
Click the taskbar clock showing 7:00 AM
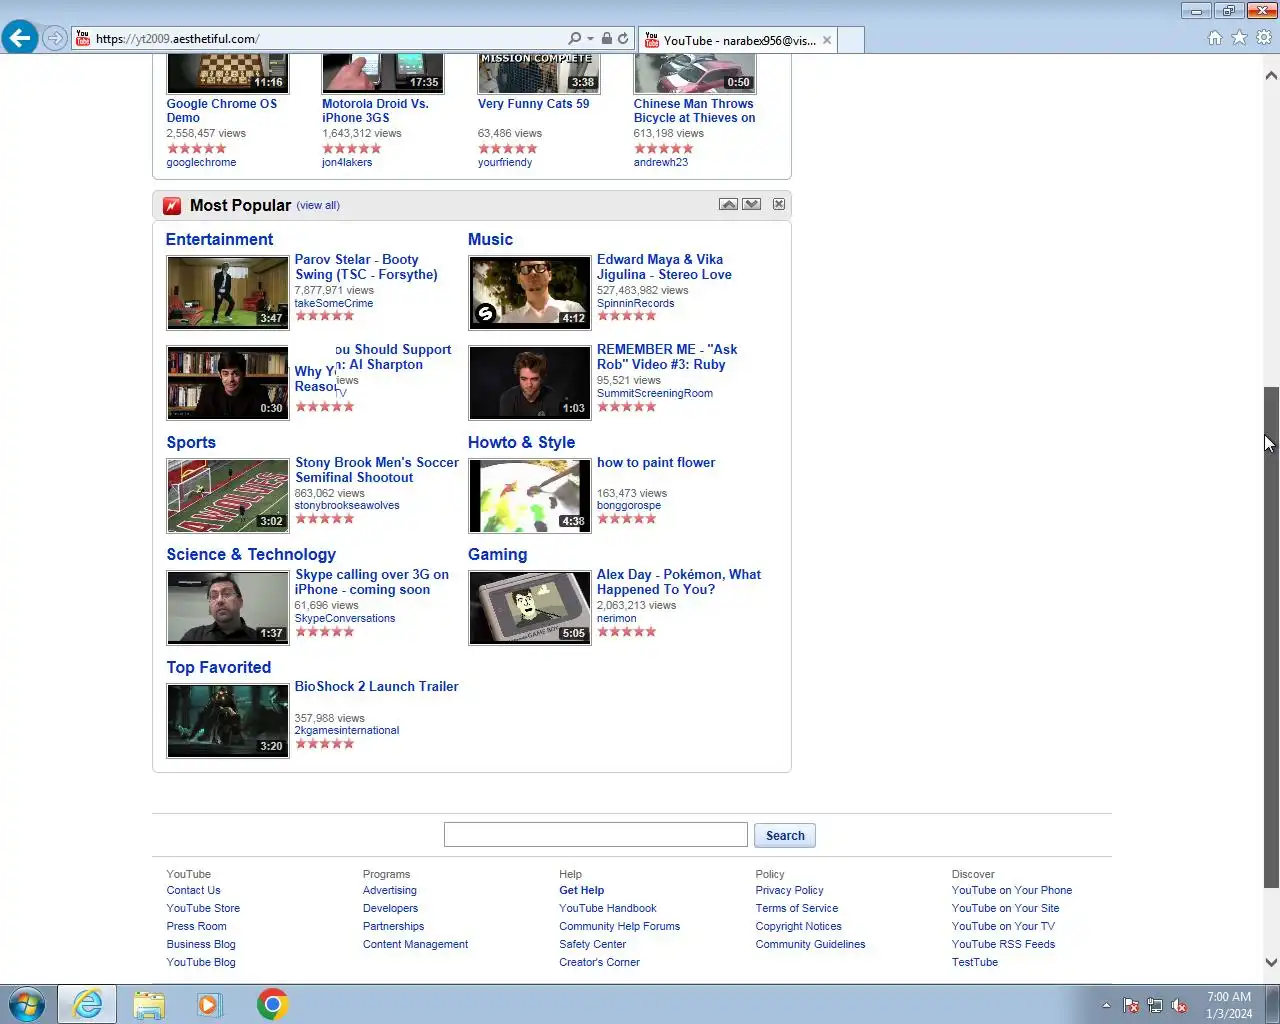click(1228, 1005)
